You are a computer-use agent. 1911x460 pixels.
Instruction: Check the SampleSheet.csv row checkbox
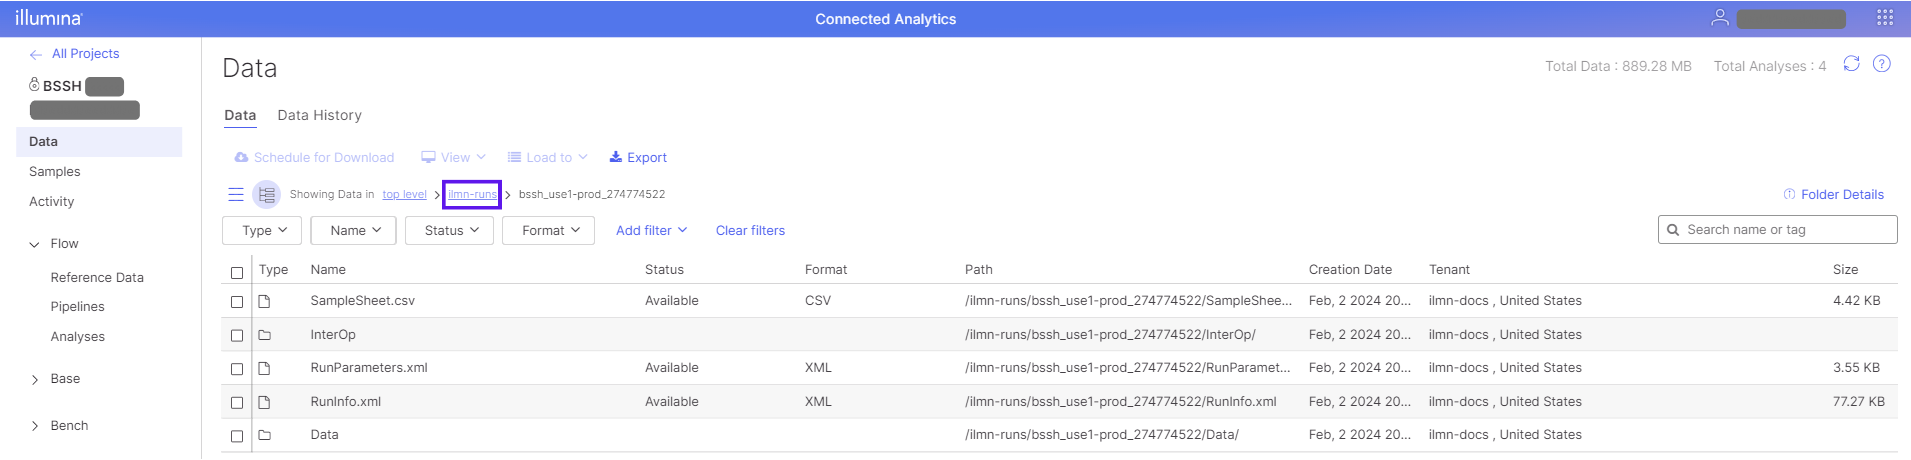[x=237, y=301]
